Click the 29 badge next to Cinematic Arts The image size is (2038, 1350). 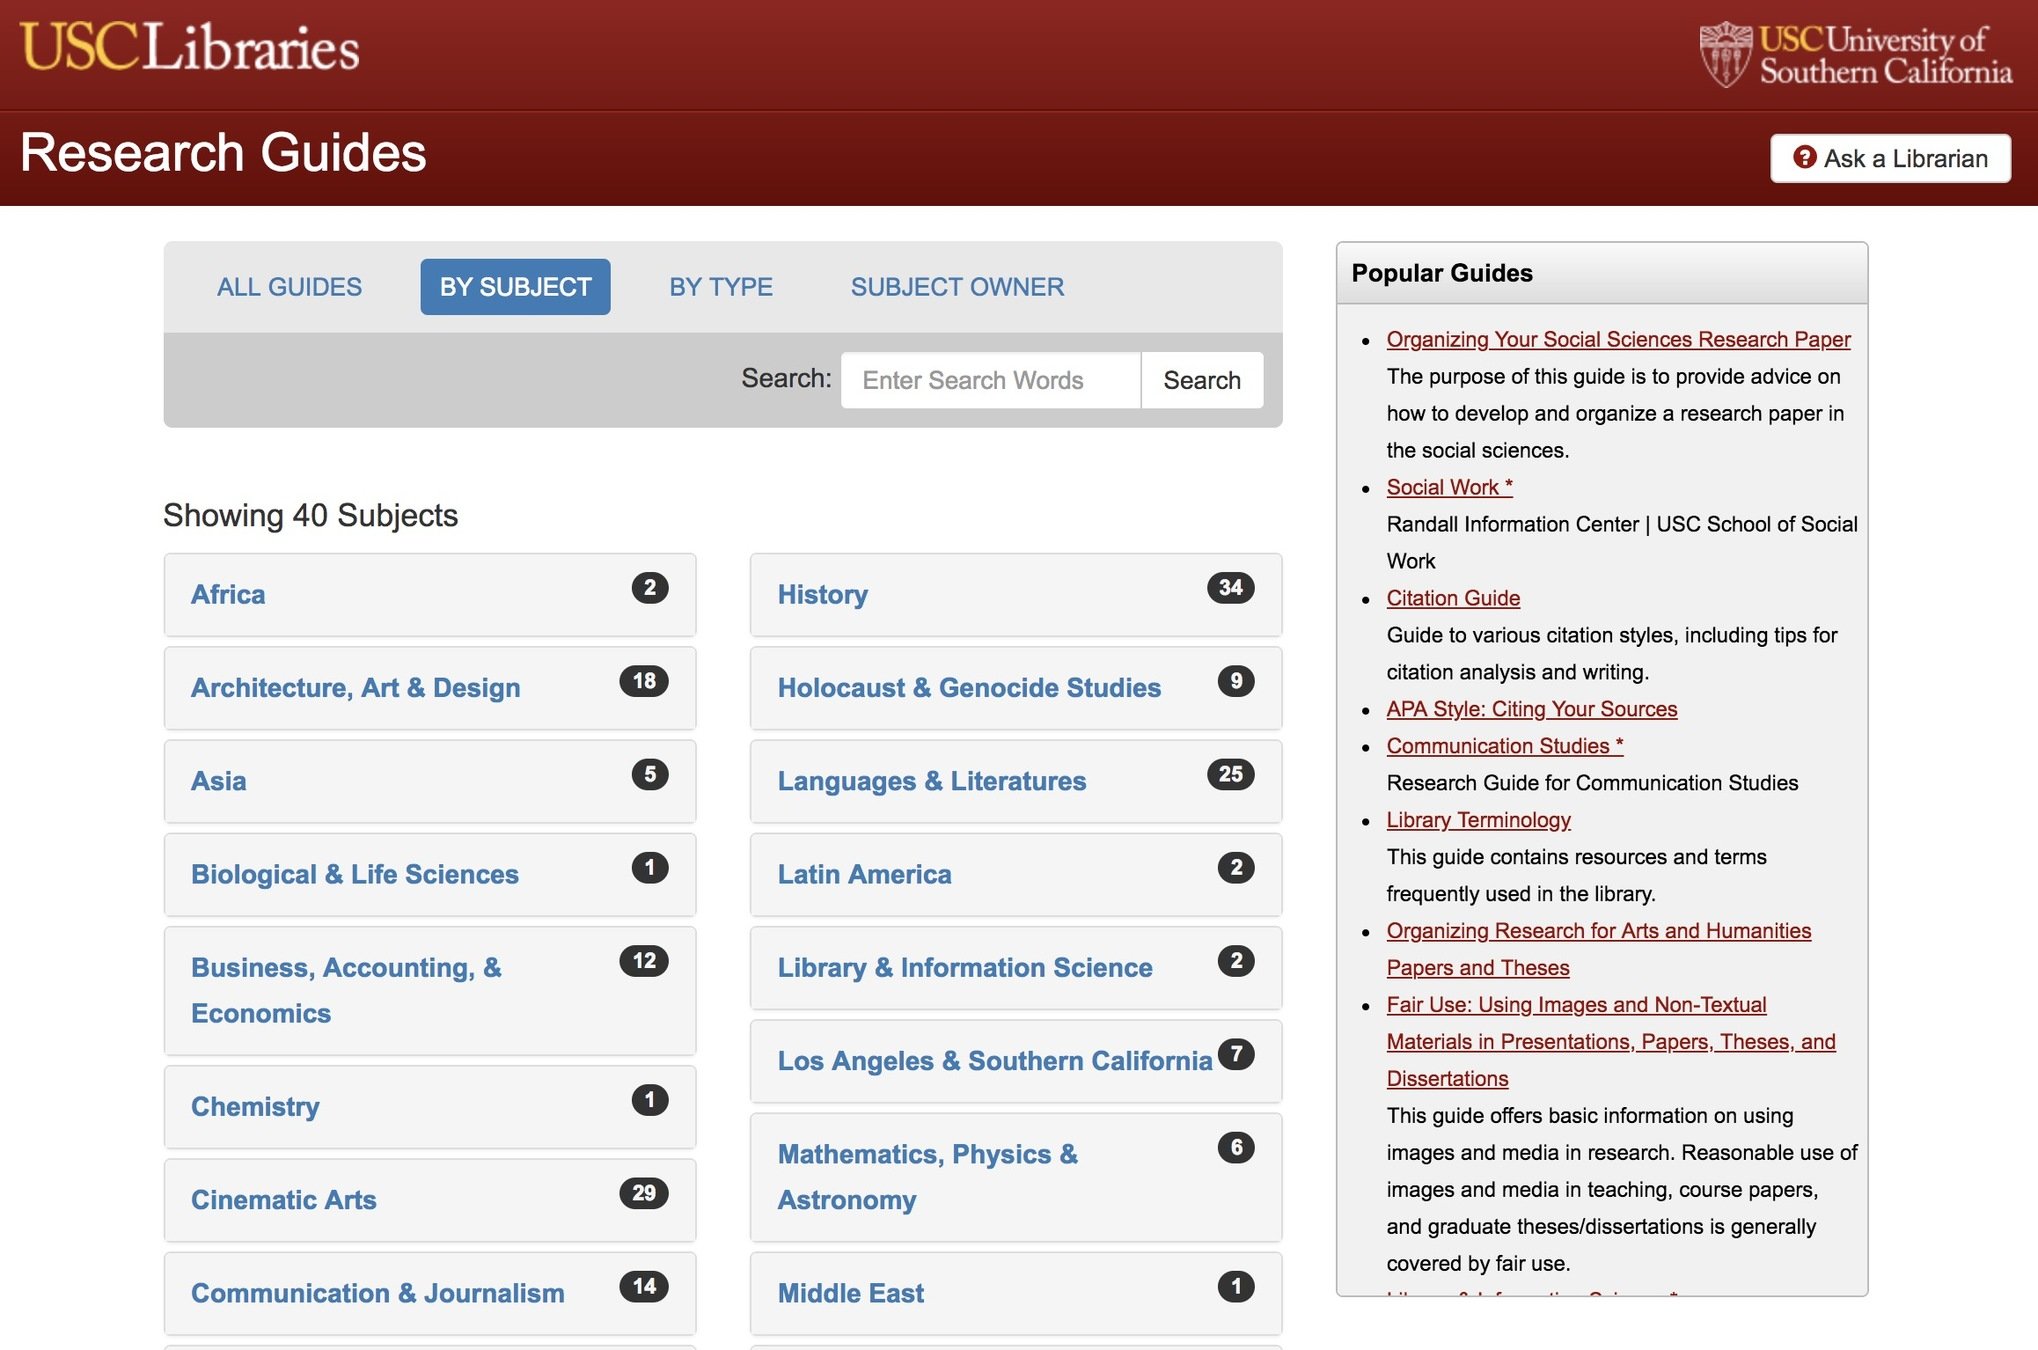point(644,1193)
